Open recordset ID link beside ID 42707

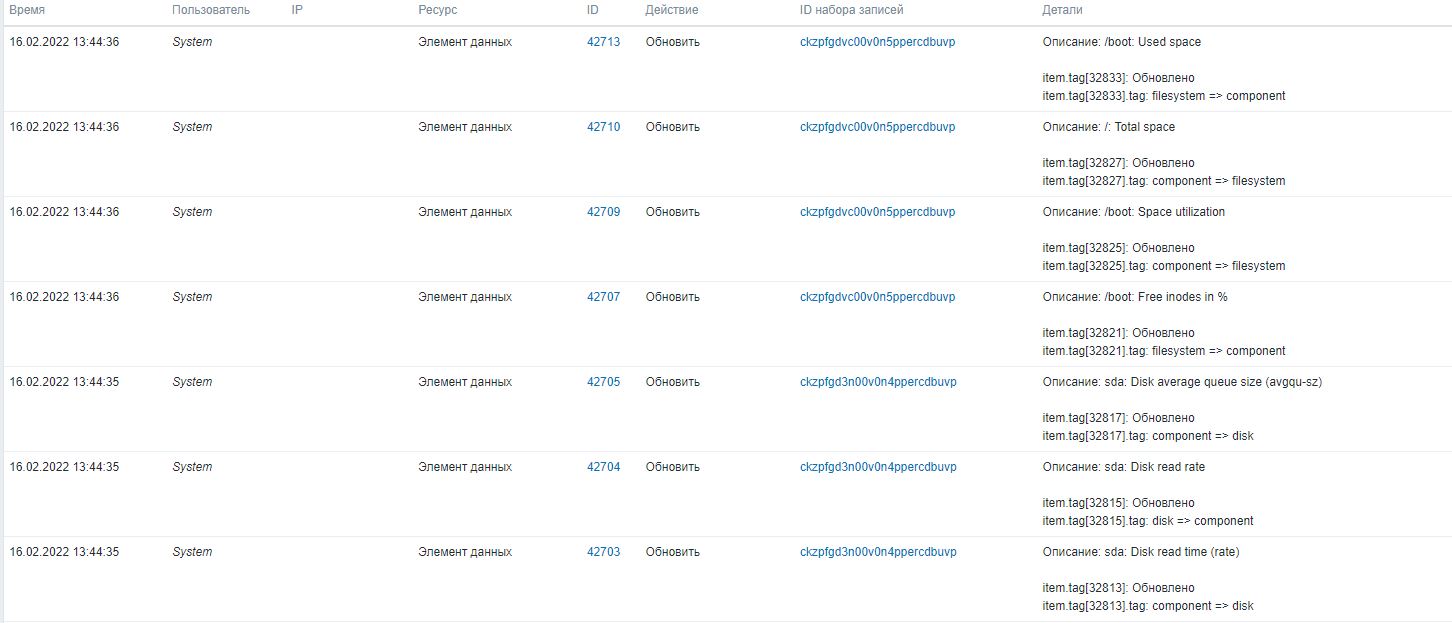point(877,297)
